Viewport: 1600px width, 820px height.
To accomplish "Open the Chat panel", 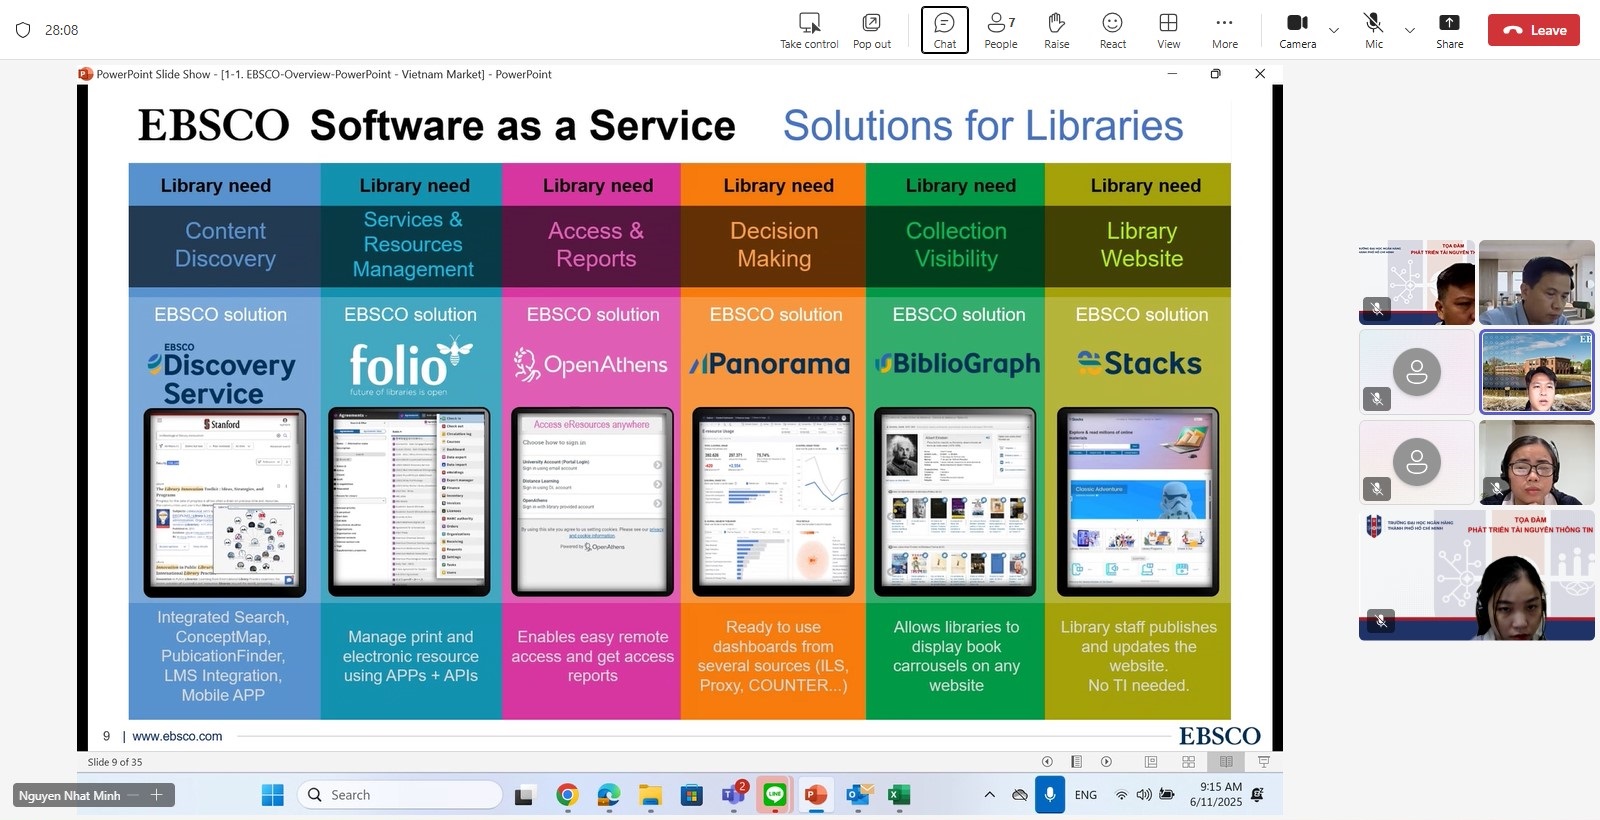I will [944, 30].
